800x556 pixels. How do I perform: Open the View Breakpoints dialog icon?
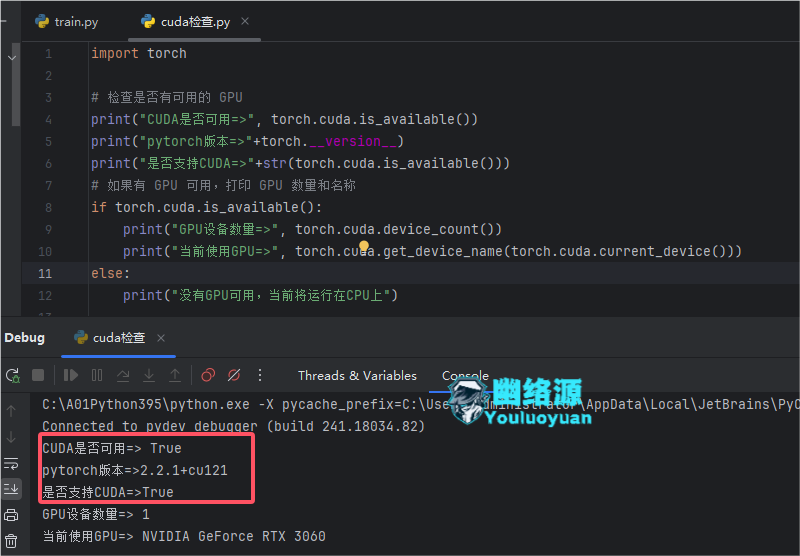point(208,375)
